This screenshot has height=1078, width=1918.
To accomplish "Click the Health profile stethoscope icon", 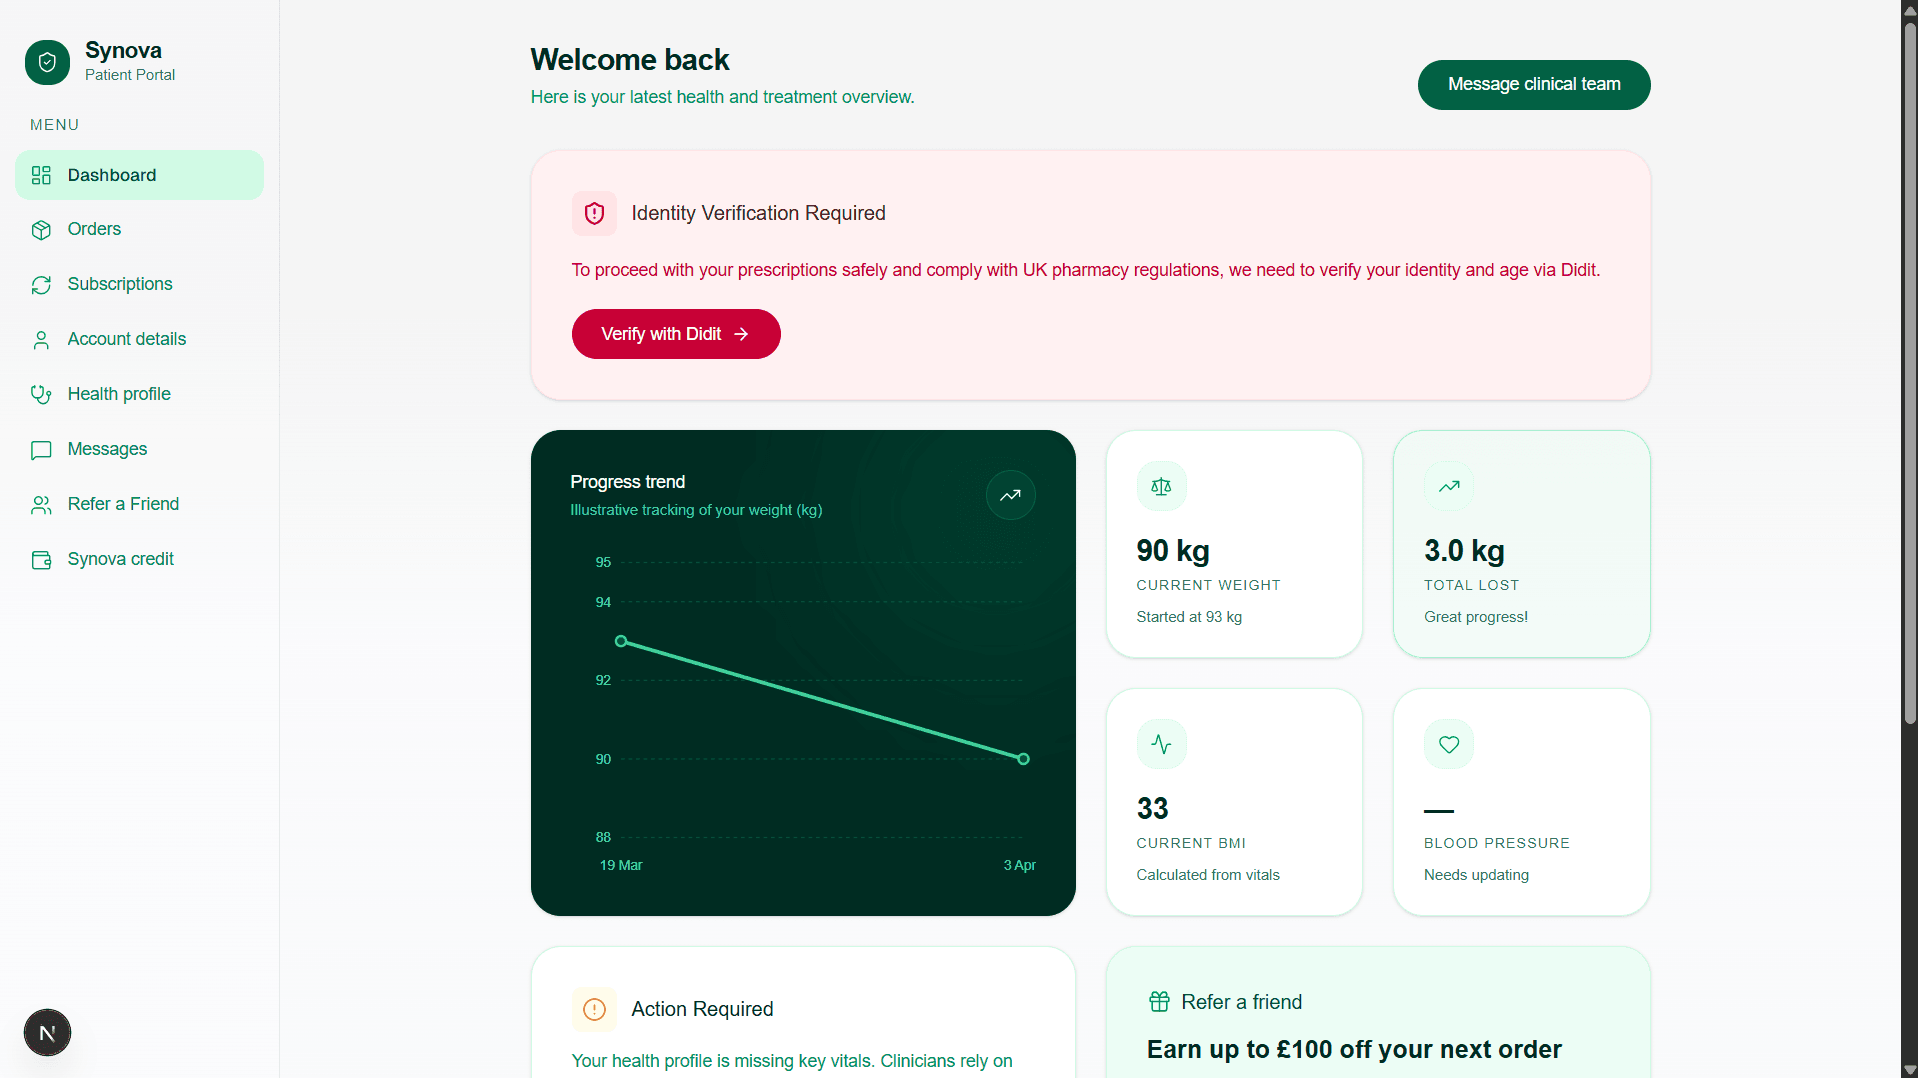I will (41, 394).
